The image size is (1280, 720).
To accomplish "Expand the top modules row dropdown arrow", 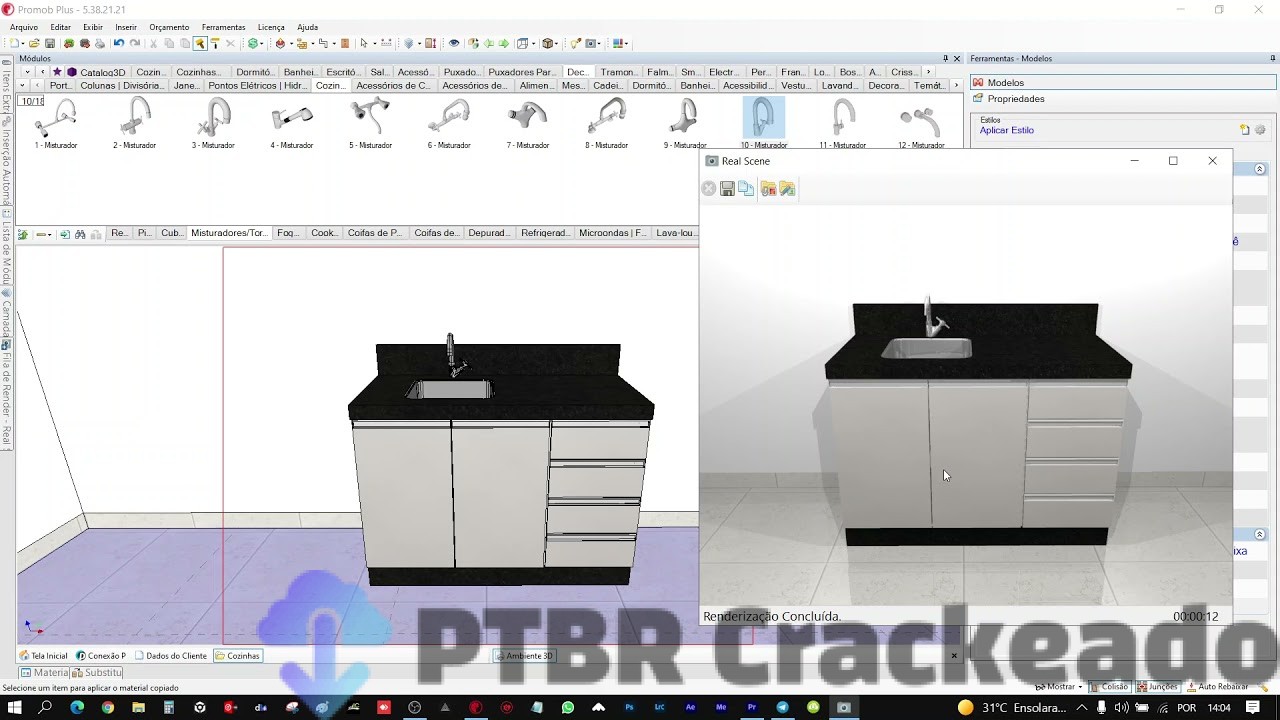I will (x=27, y=72).
